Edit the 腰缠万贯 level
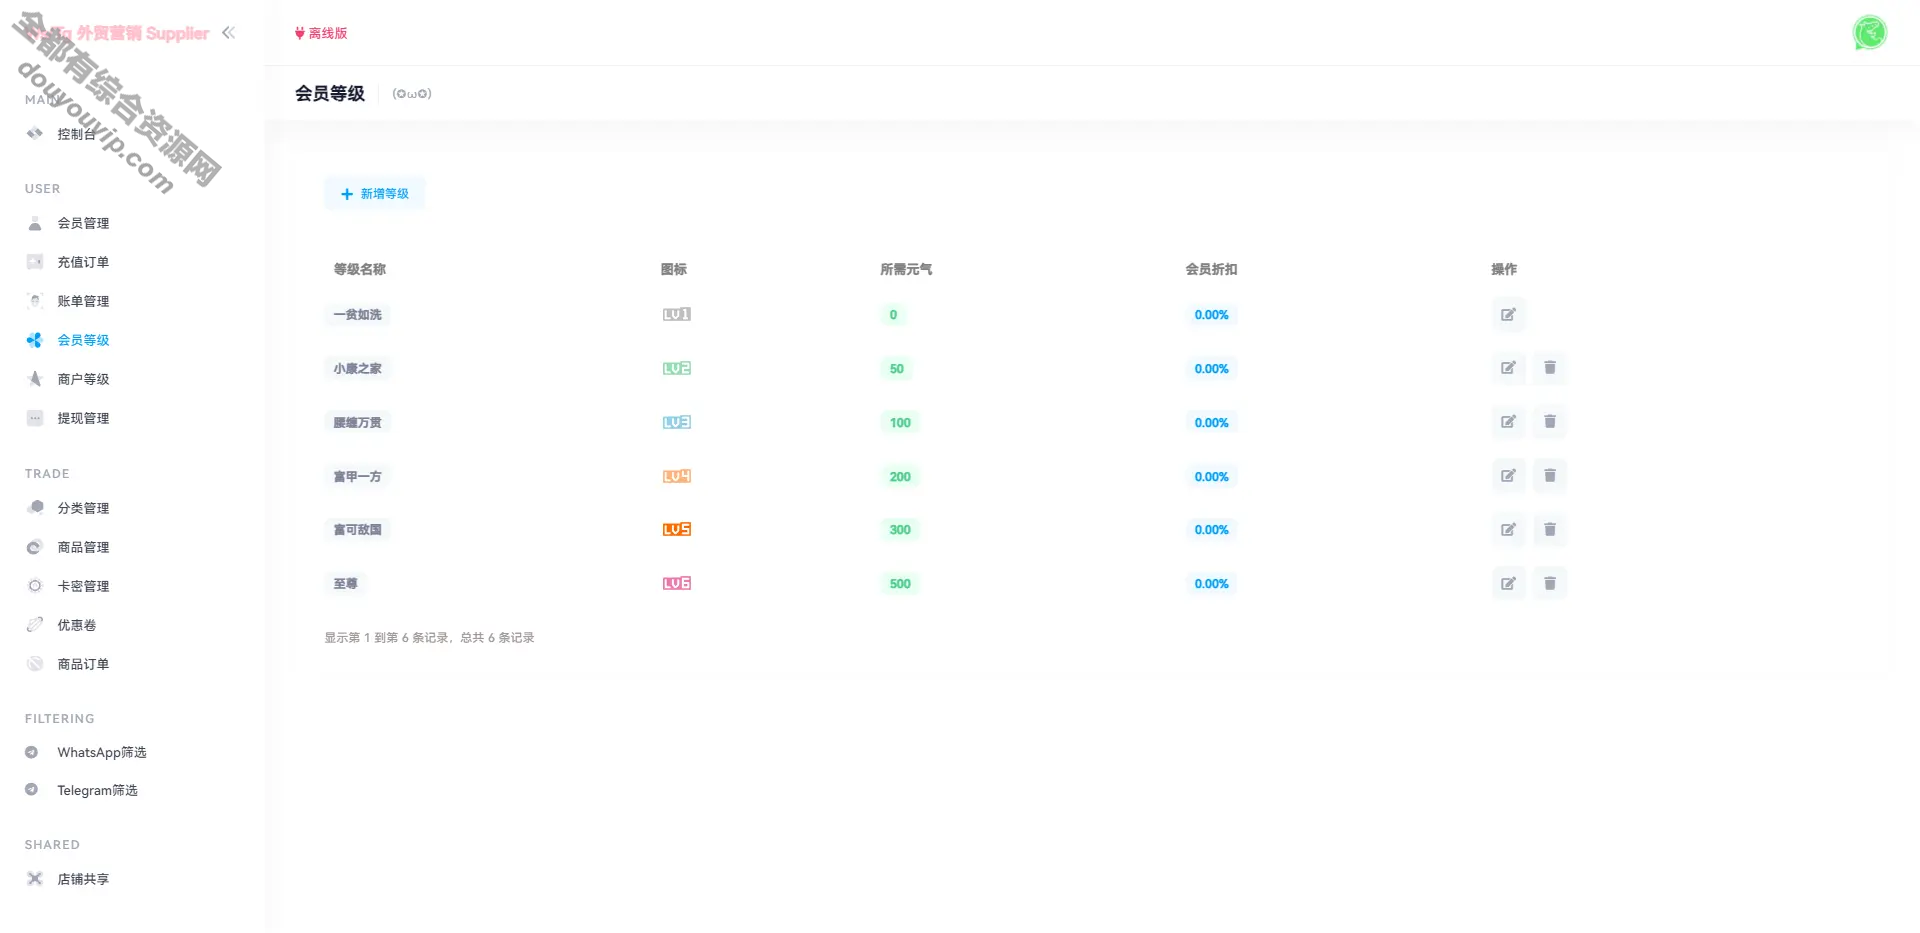The height and width of the screenshot is (933, 1920). pyautogui.click(x=1508, y=422)
